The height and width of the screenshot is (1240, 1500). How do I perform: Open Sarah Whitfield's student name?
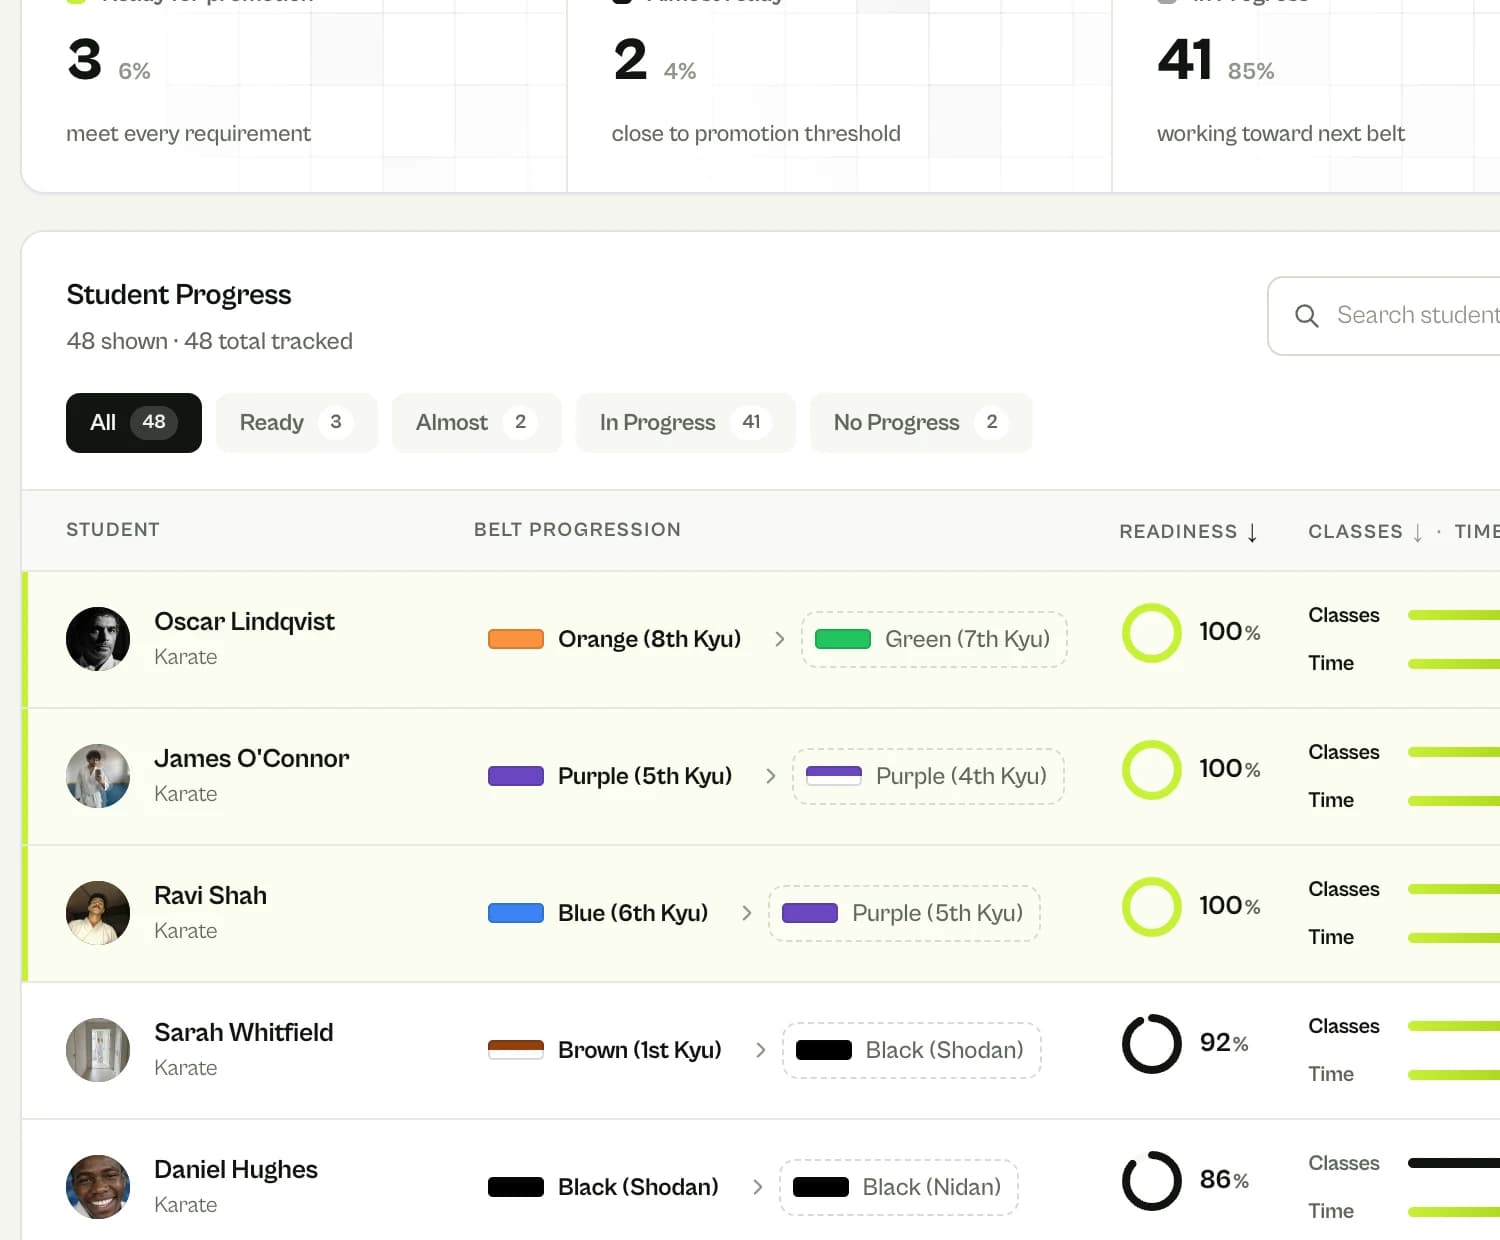click(x=244, y=1033)
